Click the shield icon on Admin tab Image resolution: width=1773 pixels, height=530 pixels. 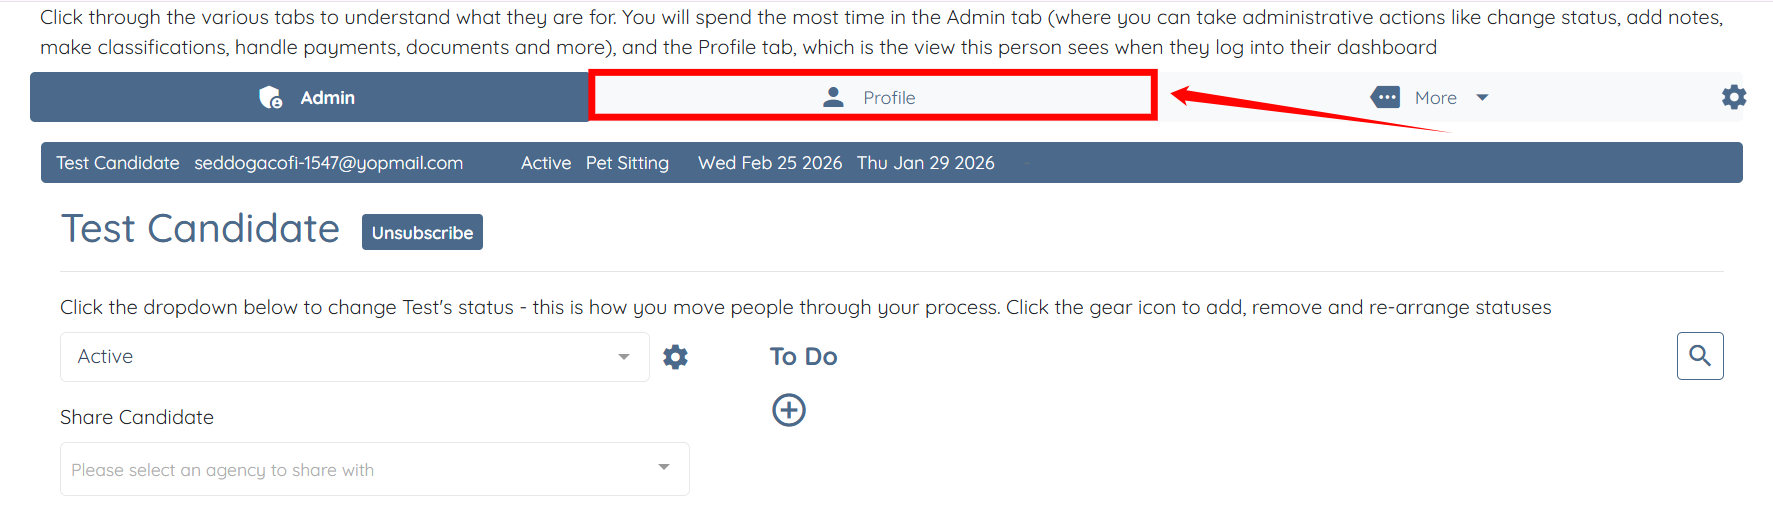[270, 97]
